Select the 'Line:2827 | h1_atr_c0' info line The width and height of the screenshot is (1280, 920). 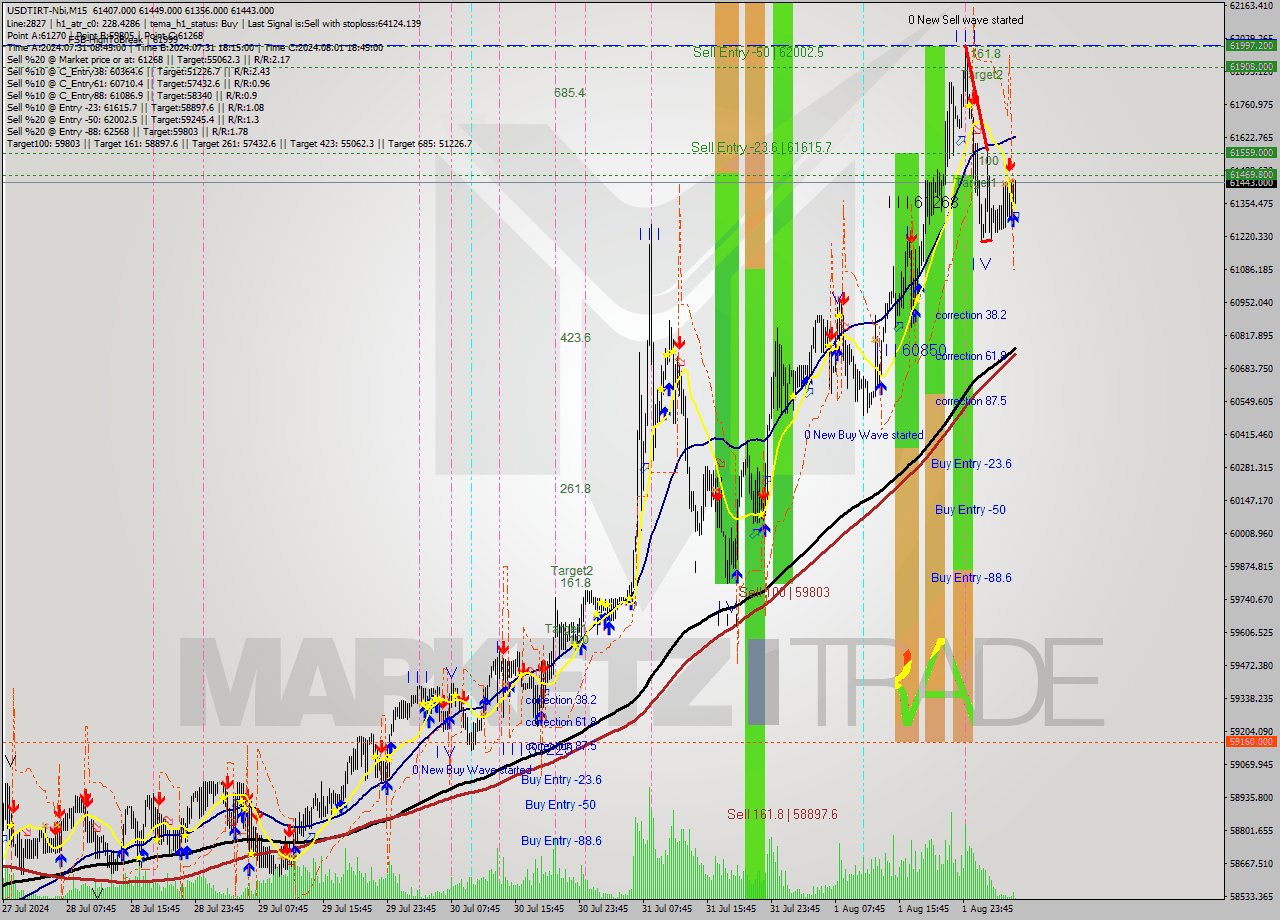[214, 23]
